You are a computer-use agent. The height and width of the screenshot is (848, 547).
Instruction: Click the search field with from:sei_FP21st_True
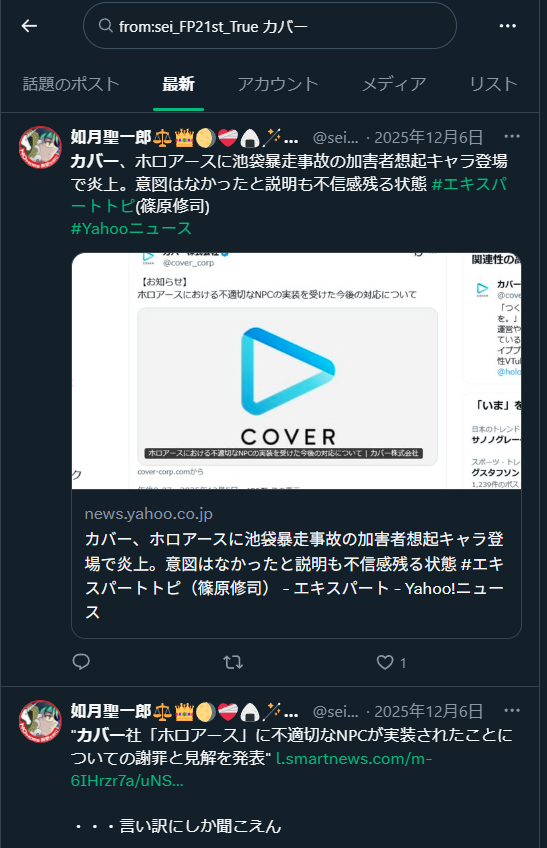tap(269, 25)
